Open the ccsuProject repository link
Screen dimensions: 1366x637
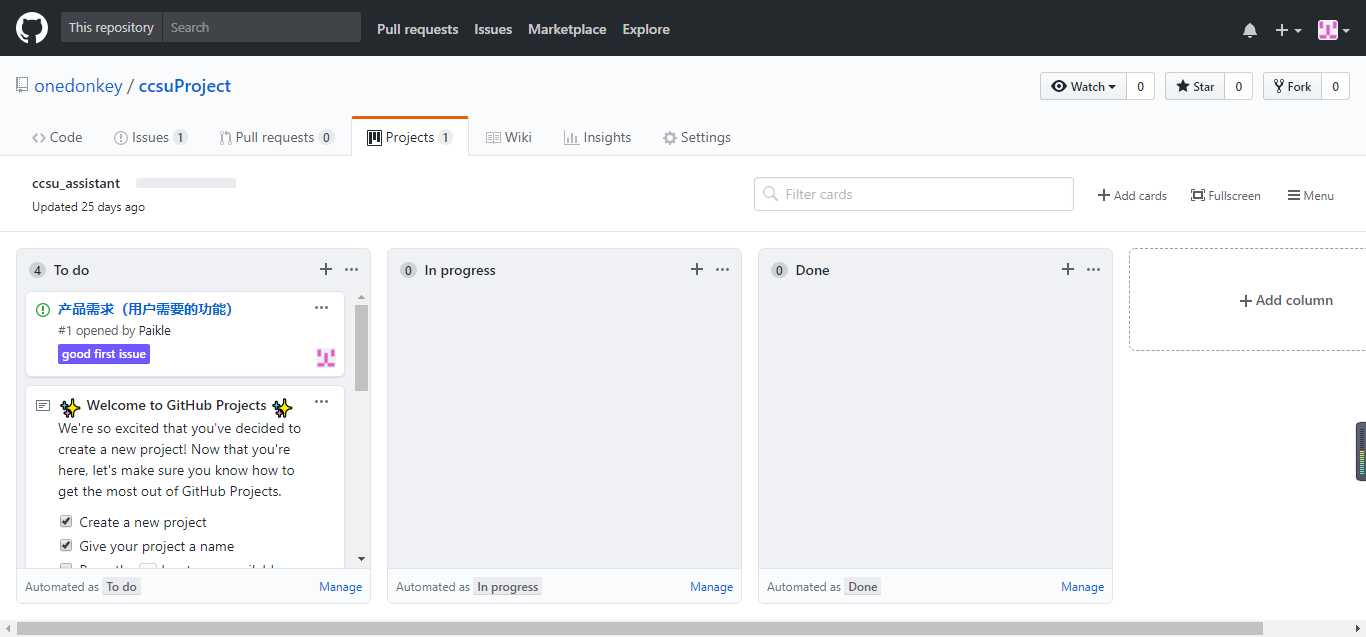185,86
